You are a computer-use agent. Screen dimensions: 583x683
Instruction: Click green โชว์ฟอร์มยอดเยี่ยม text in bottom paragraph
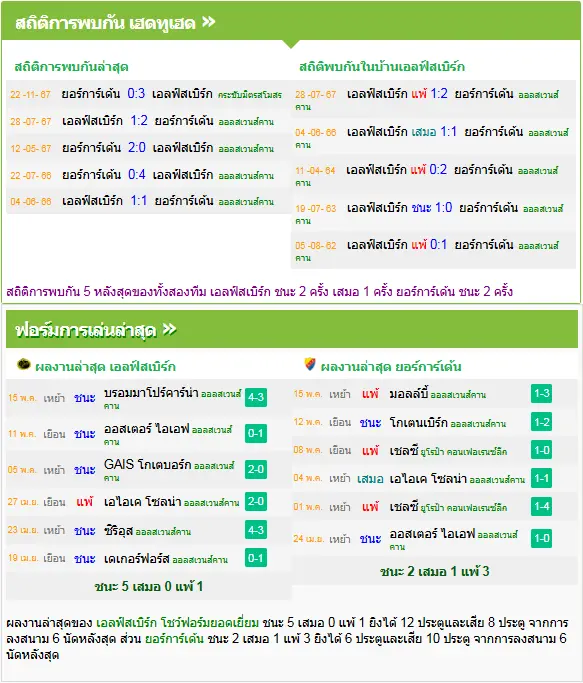210,623
